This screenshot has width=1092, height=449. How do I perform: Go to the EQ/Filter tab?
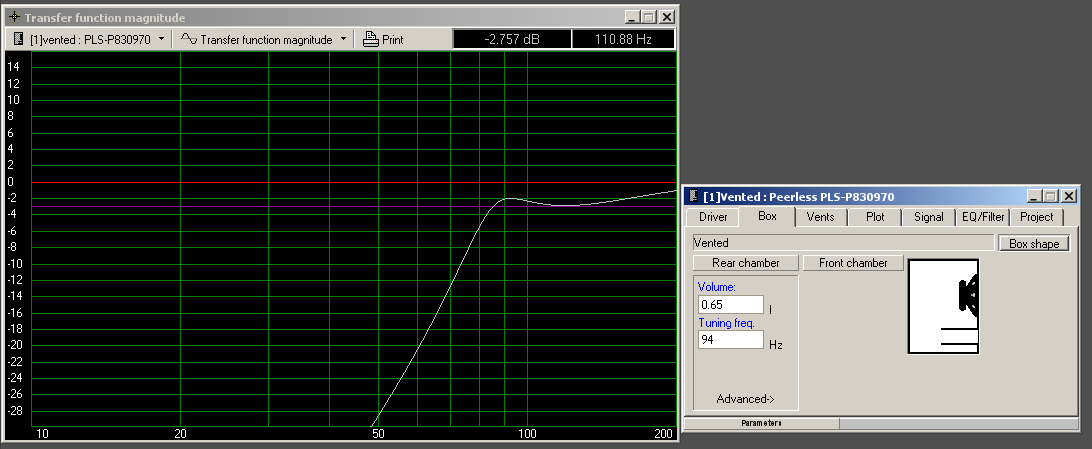983,217
